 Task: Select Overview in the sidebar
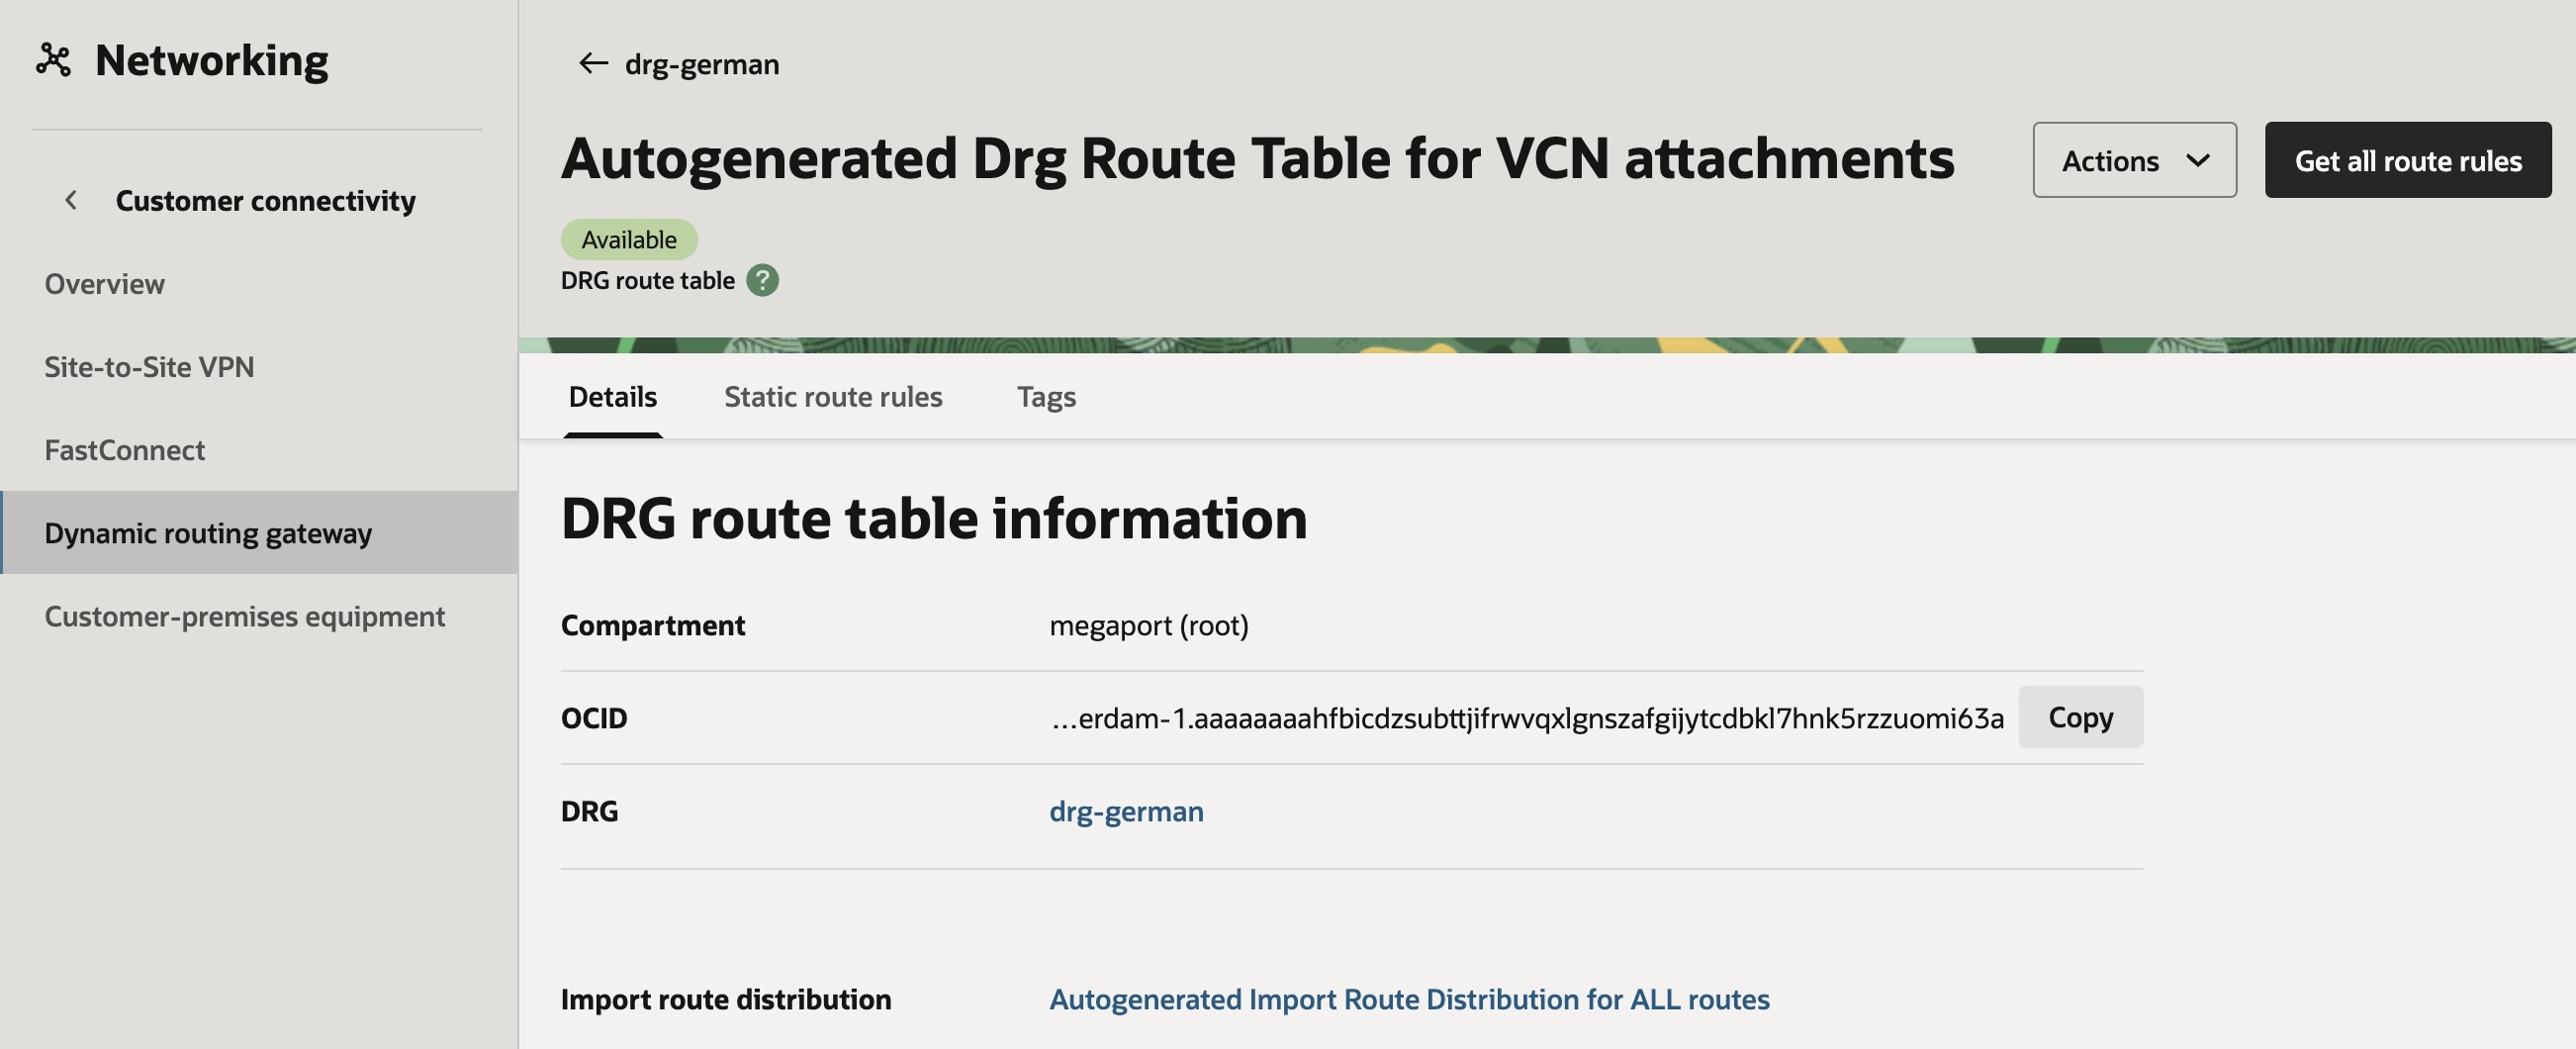click(x=104, y=283)
